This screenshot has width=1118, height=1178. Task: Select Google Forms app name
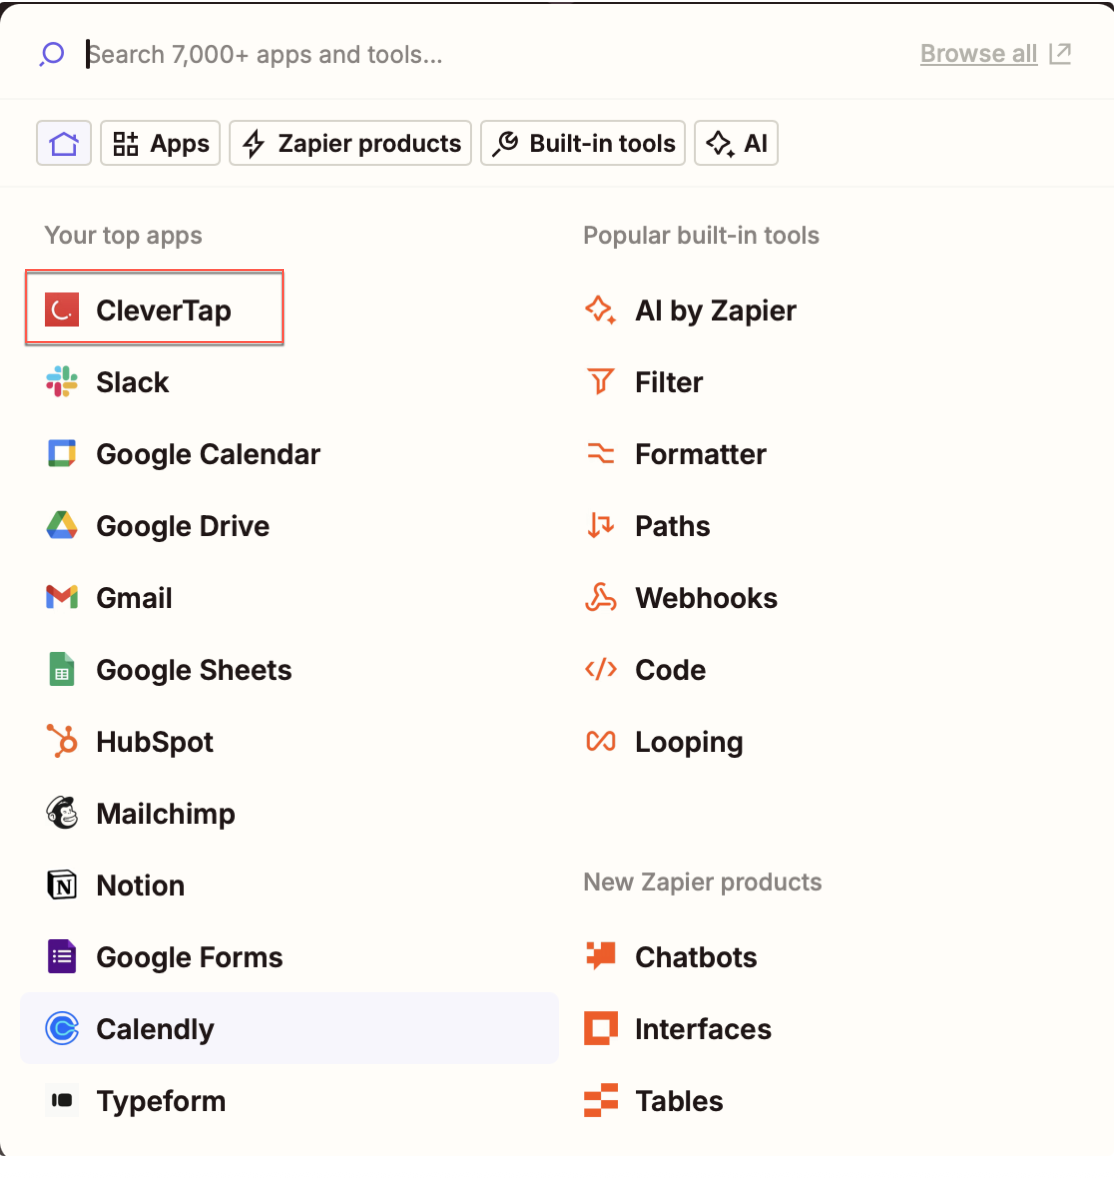click(x=189, y=957)
